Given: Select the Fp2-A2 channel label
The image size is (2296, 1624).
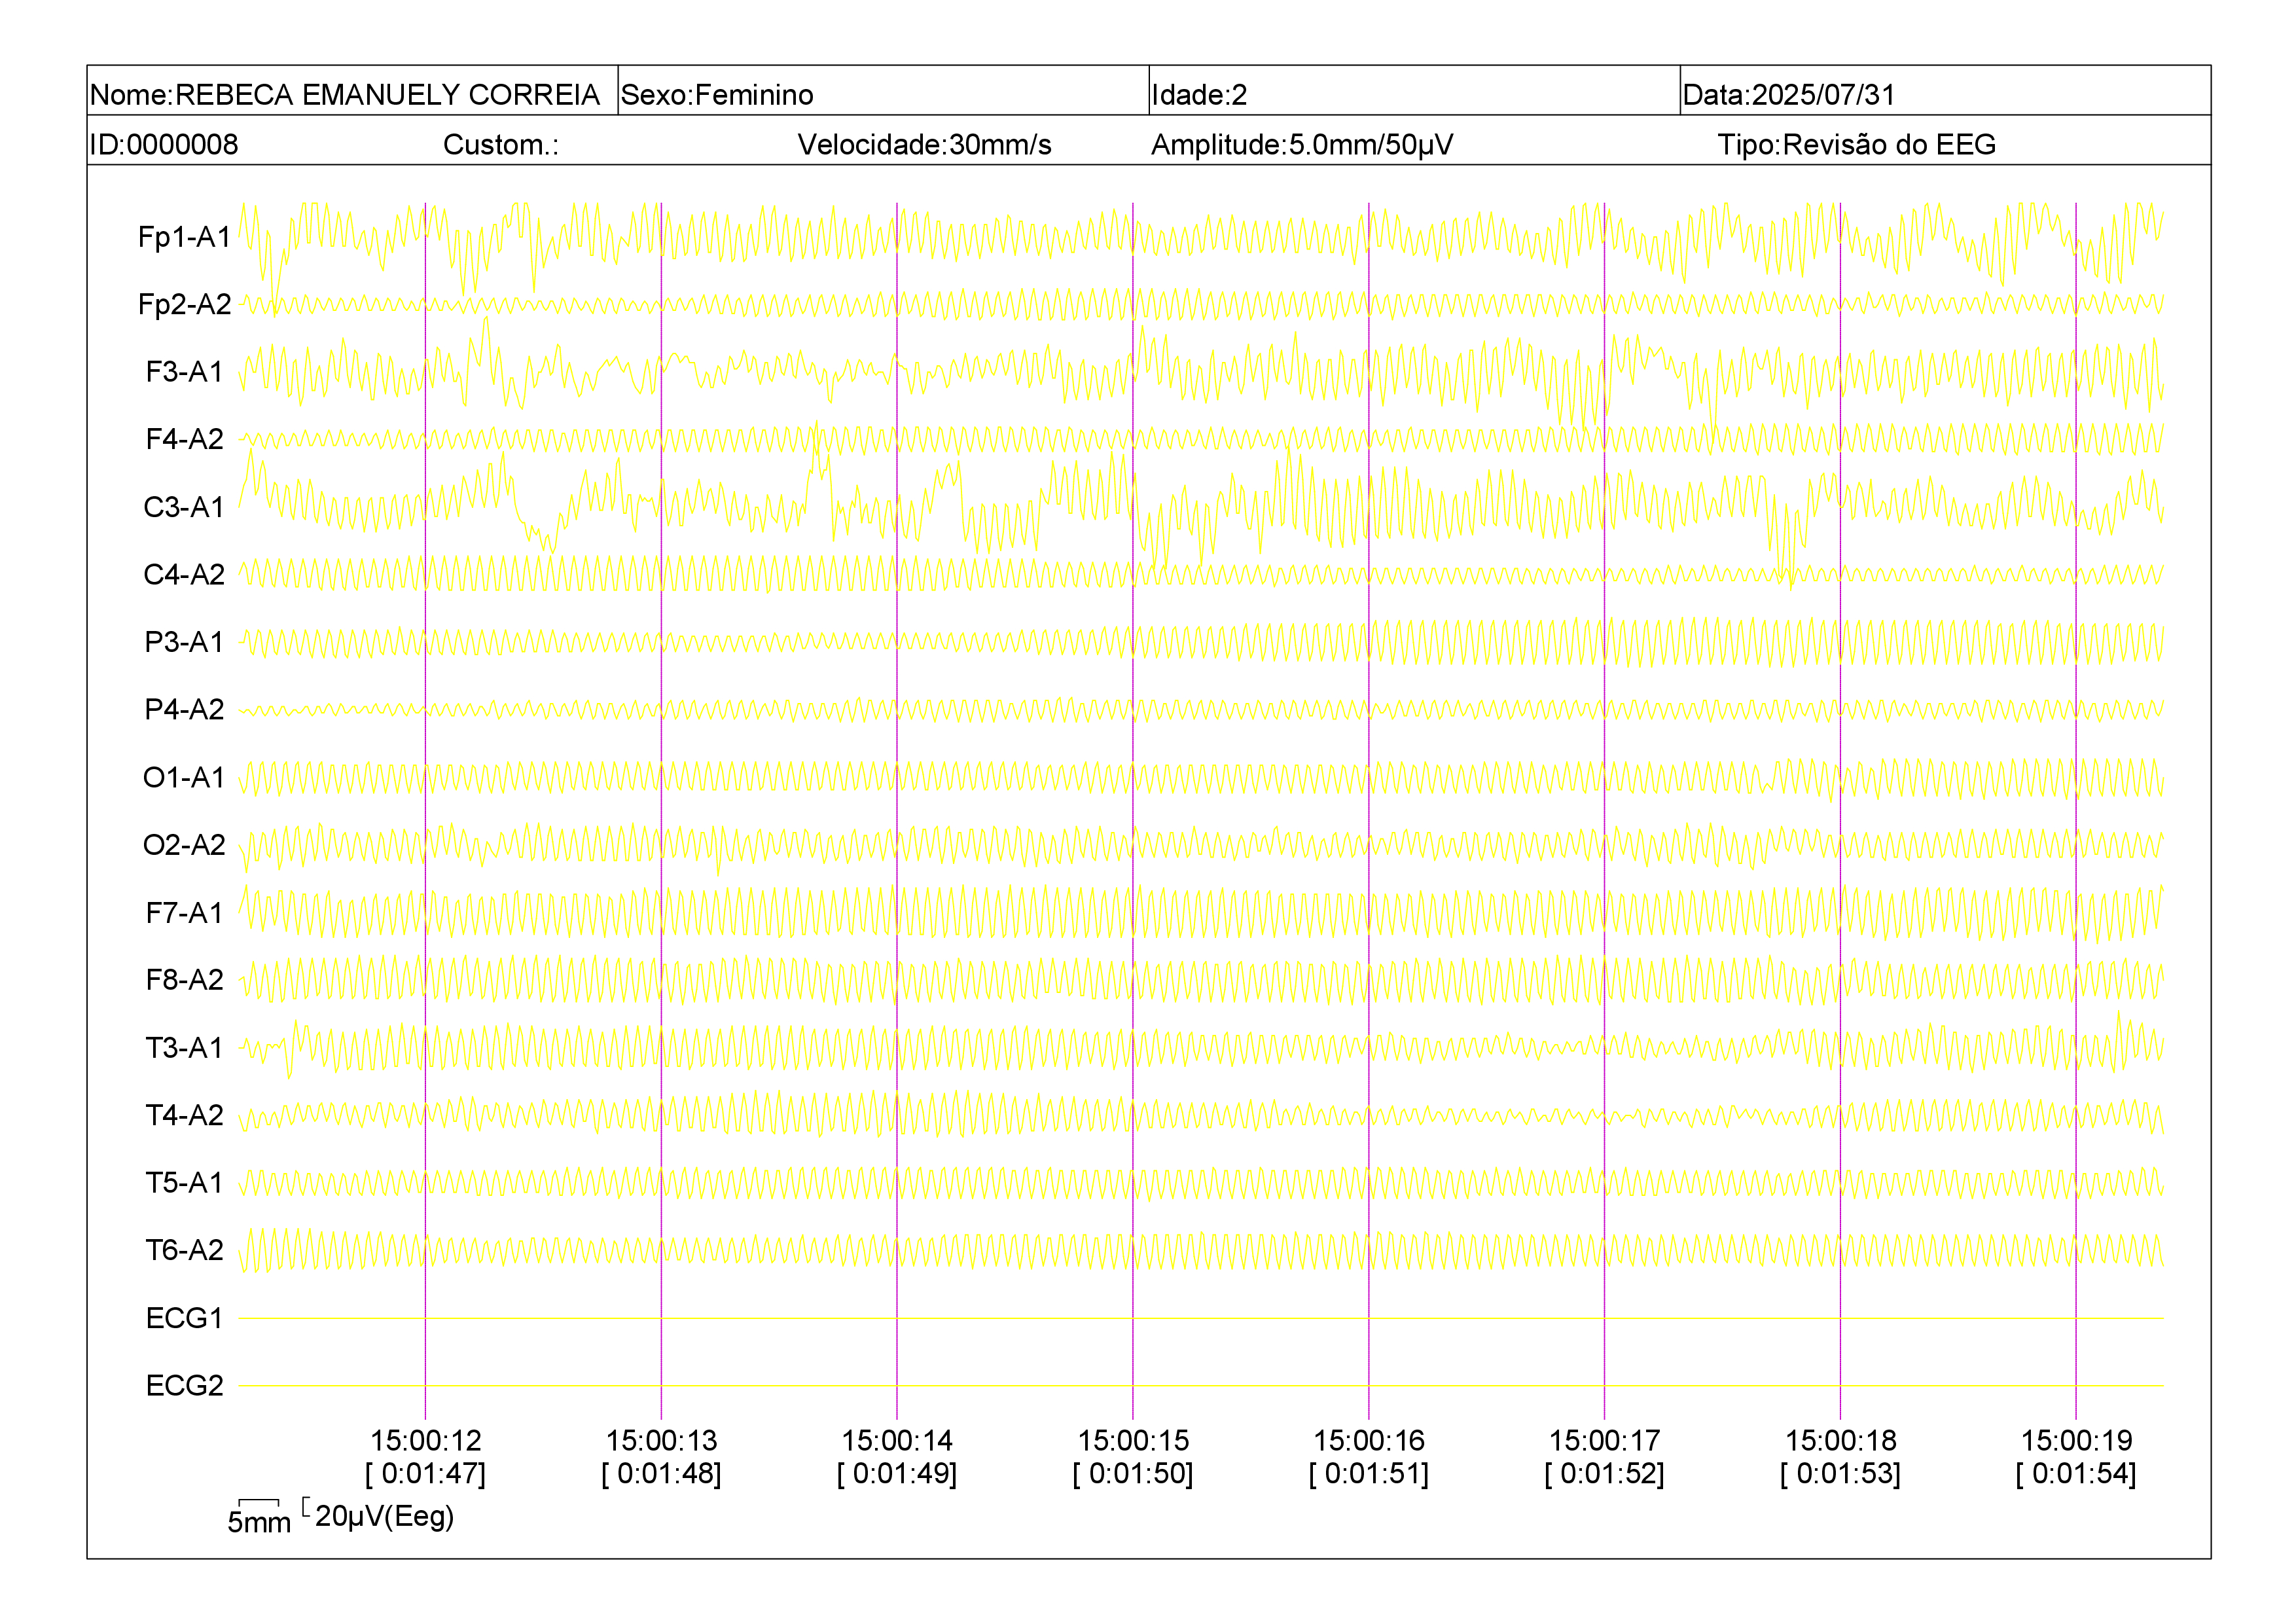Looking at the screenshot, I should (x=185, y=304).
